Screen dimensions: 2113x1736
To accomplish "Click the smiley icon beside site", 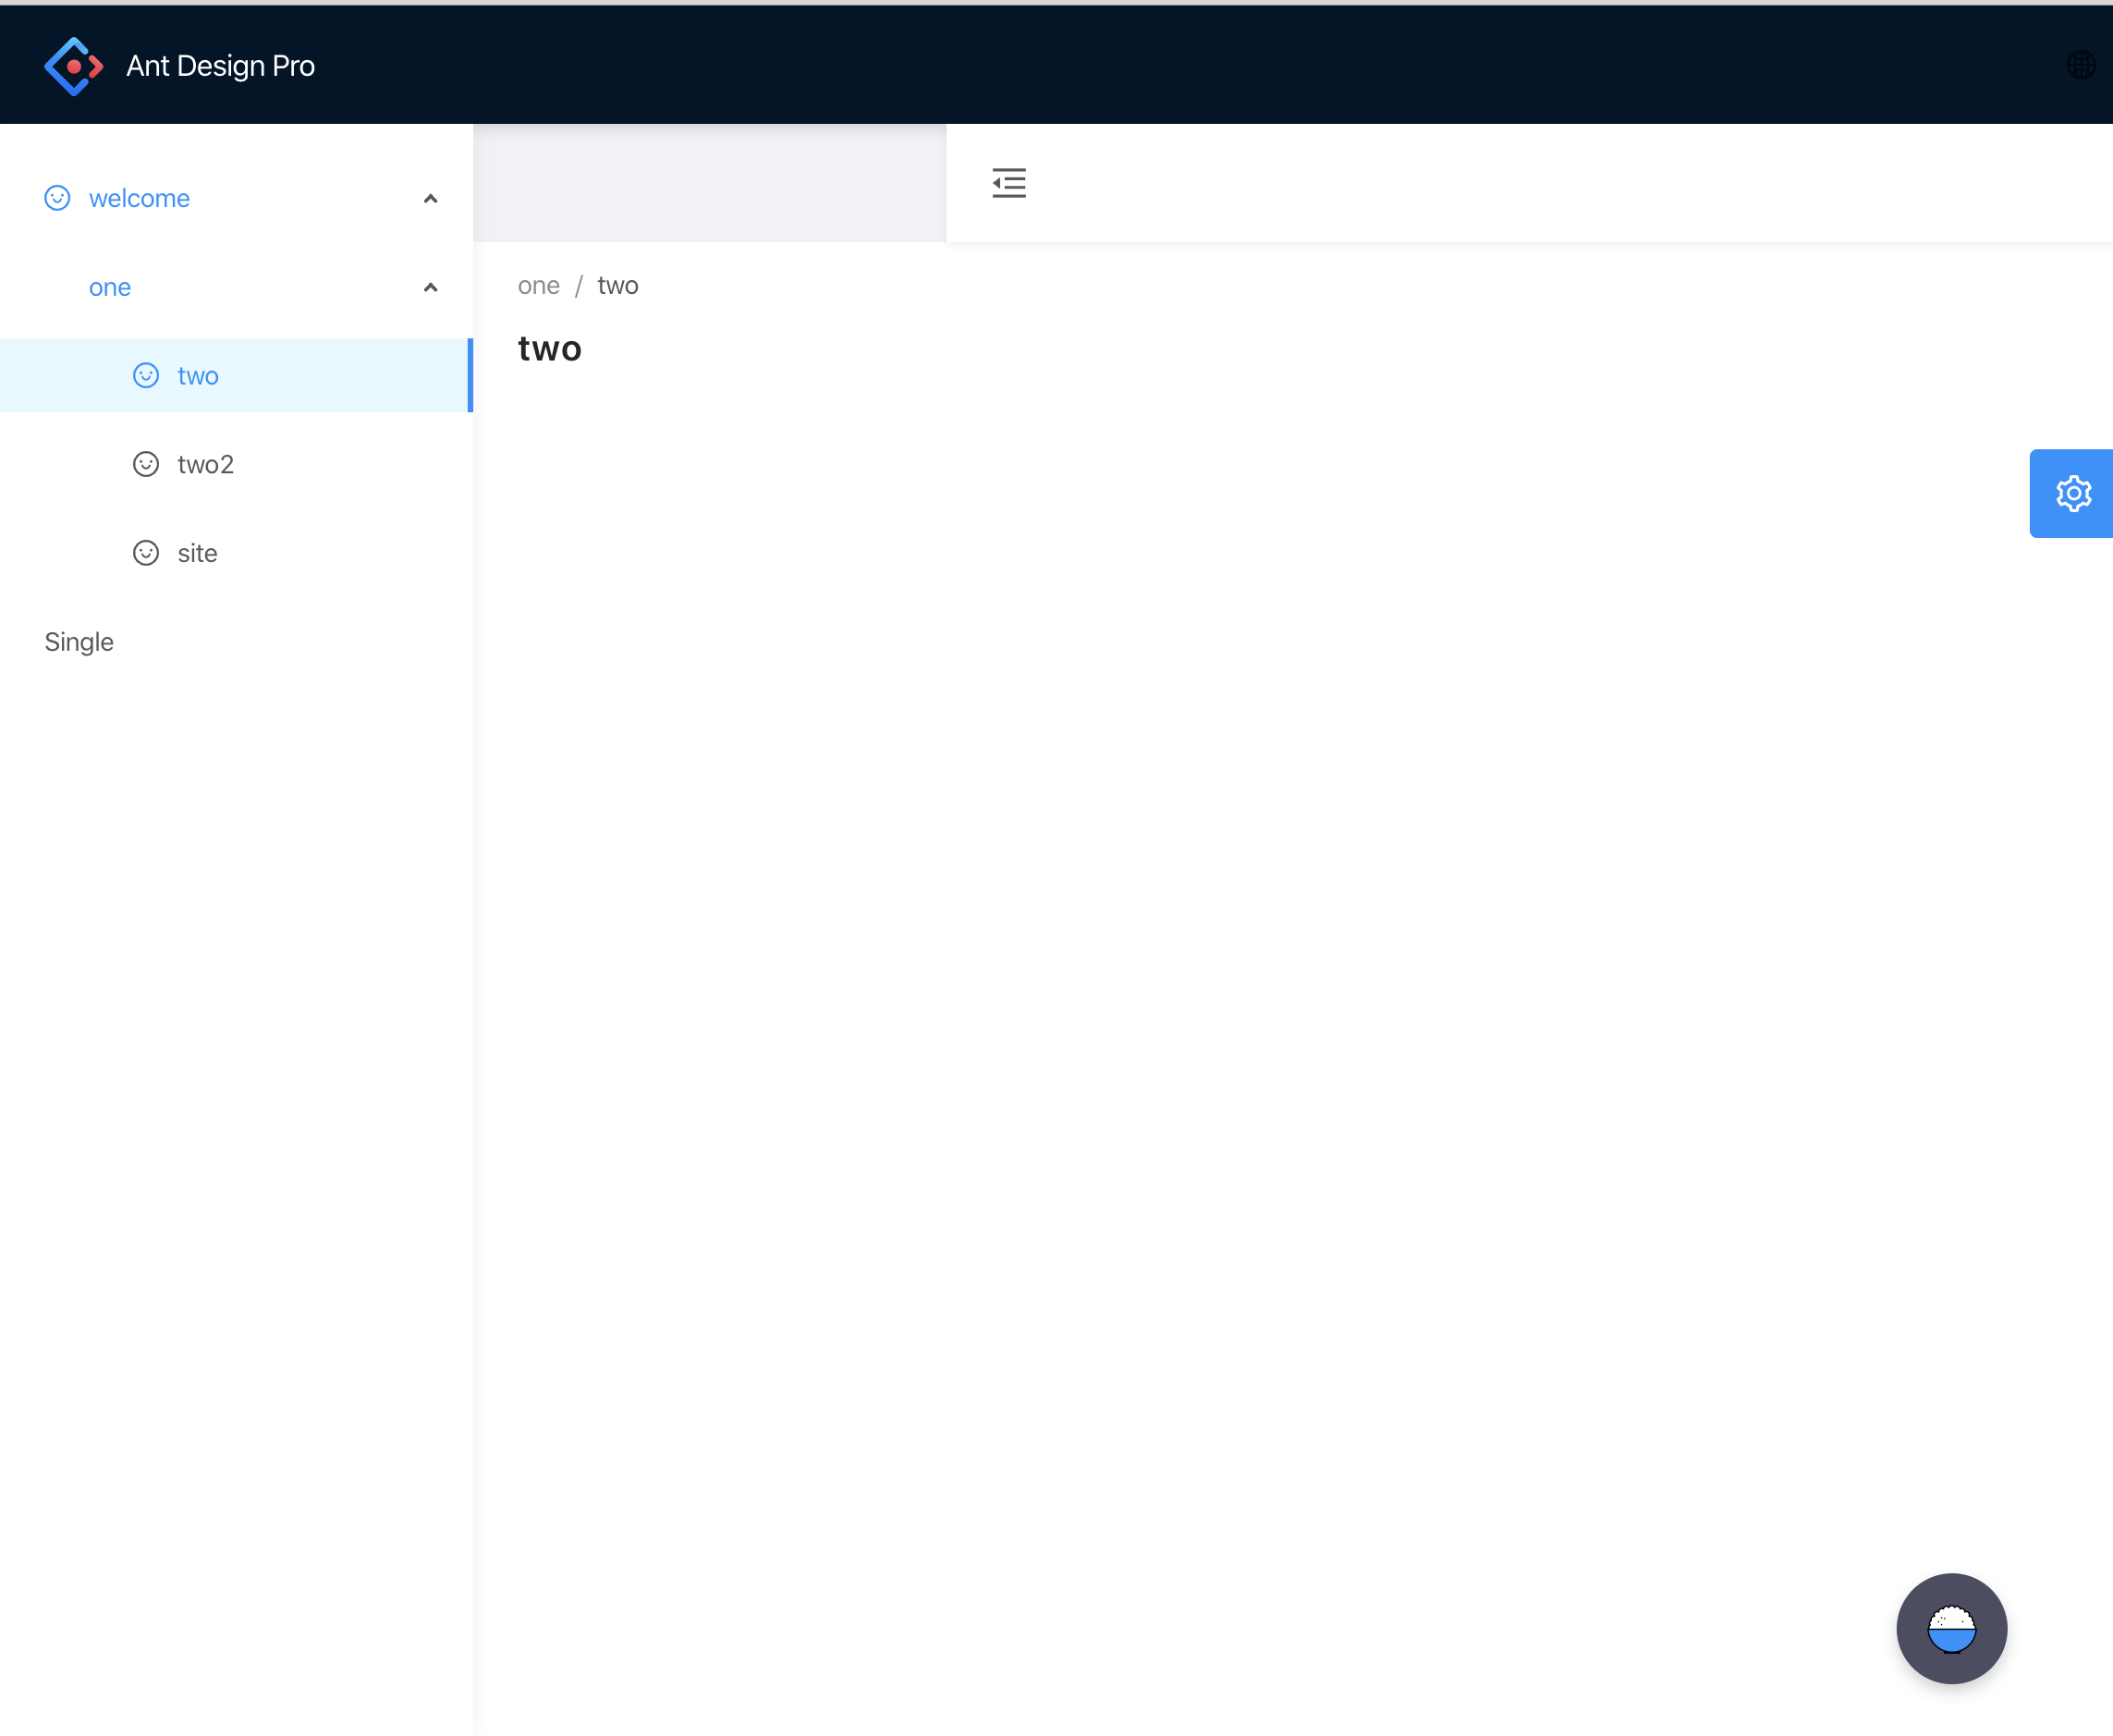I will 146,553.
